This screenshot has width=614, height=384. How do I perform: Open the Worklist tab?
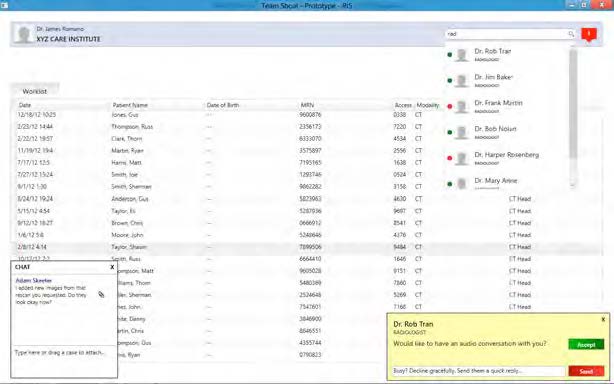[x=35, y=91]
